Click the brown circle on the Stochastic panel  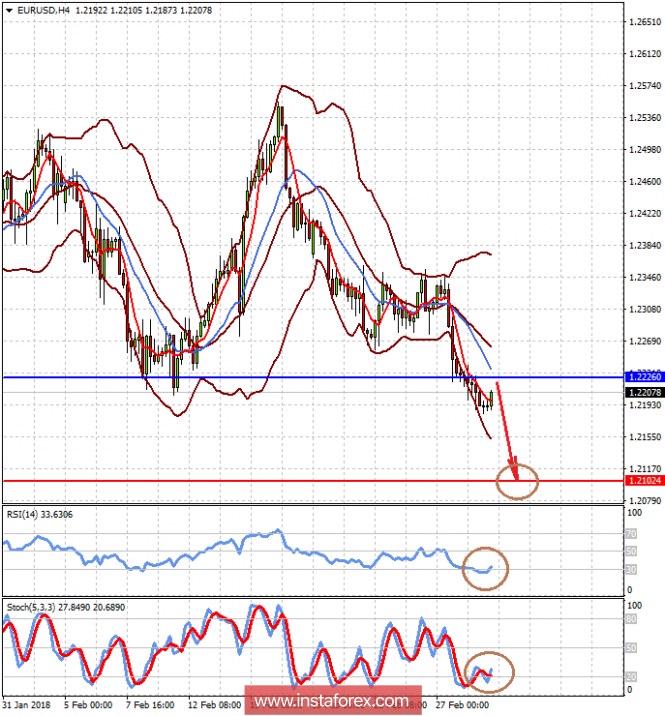(489, 672)
